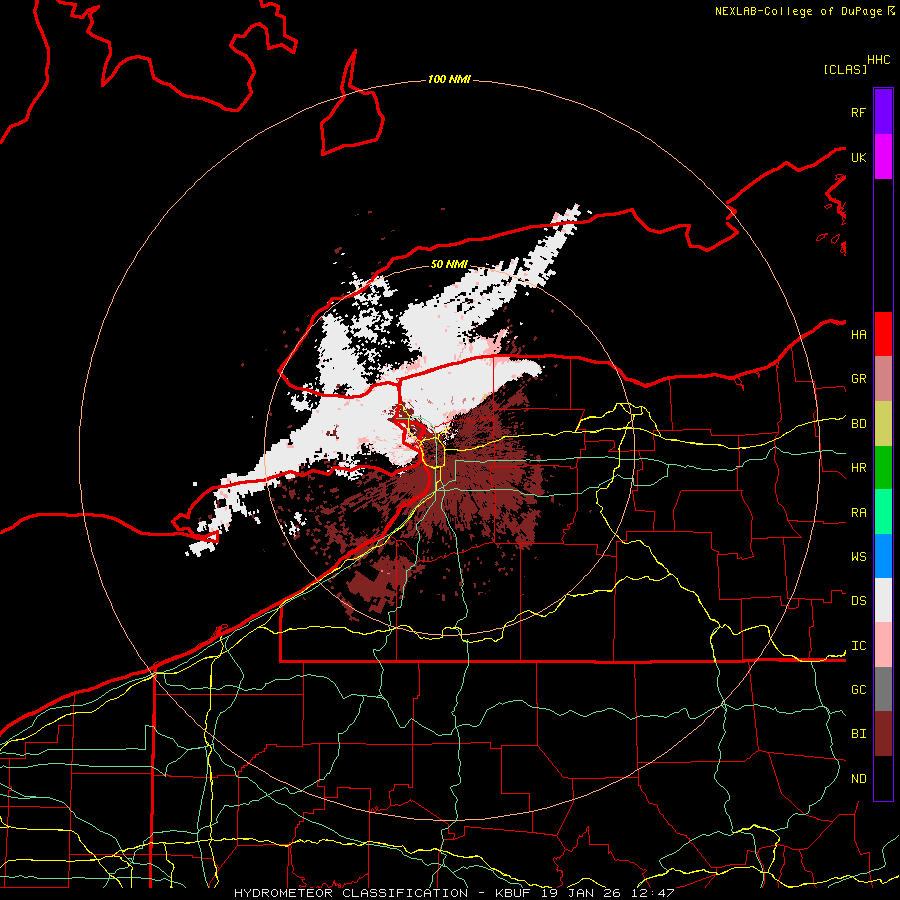Click the [CLAS] legend header
The width and height of the screenshot is (900, 900).
(845, 69)
